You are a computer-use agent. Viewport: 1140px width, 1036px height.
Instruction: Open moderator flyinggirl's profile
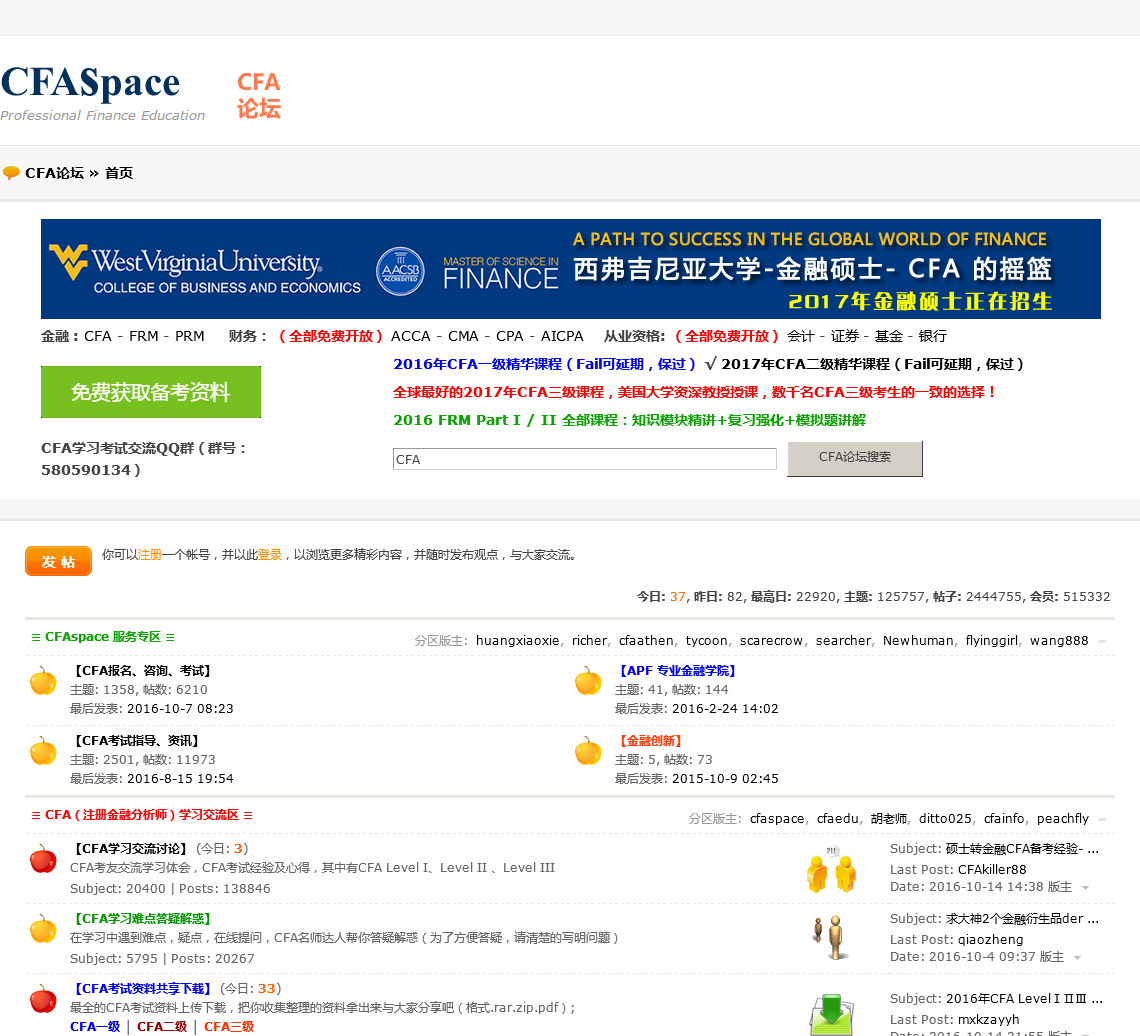coord(992,641)
